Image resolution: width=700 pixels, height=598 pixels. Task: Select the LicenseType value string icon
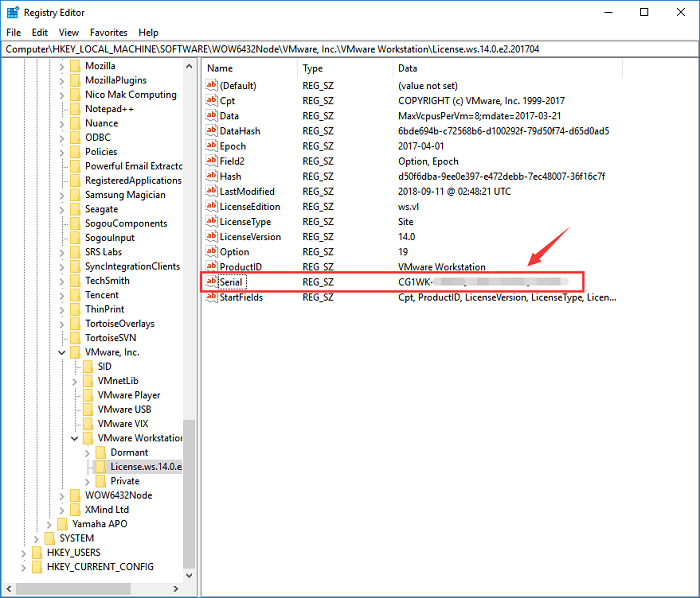click(x=212, y=221)
